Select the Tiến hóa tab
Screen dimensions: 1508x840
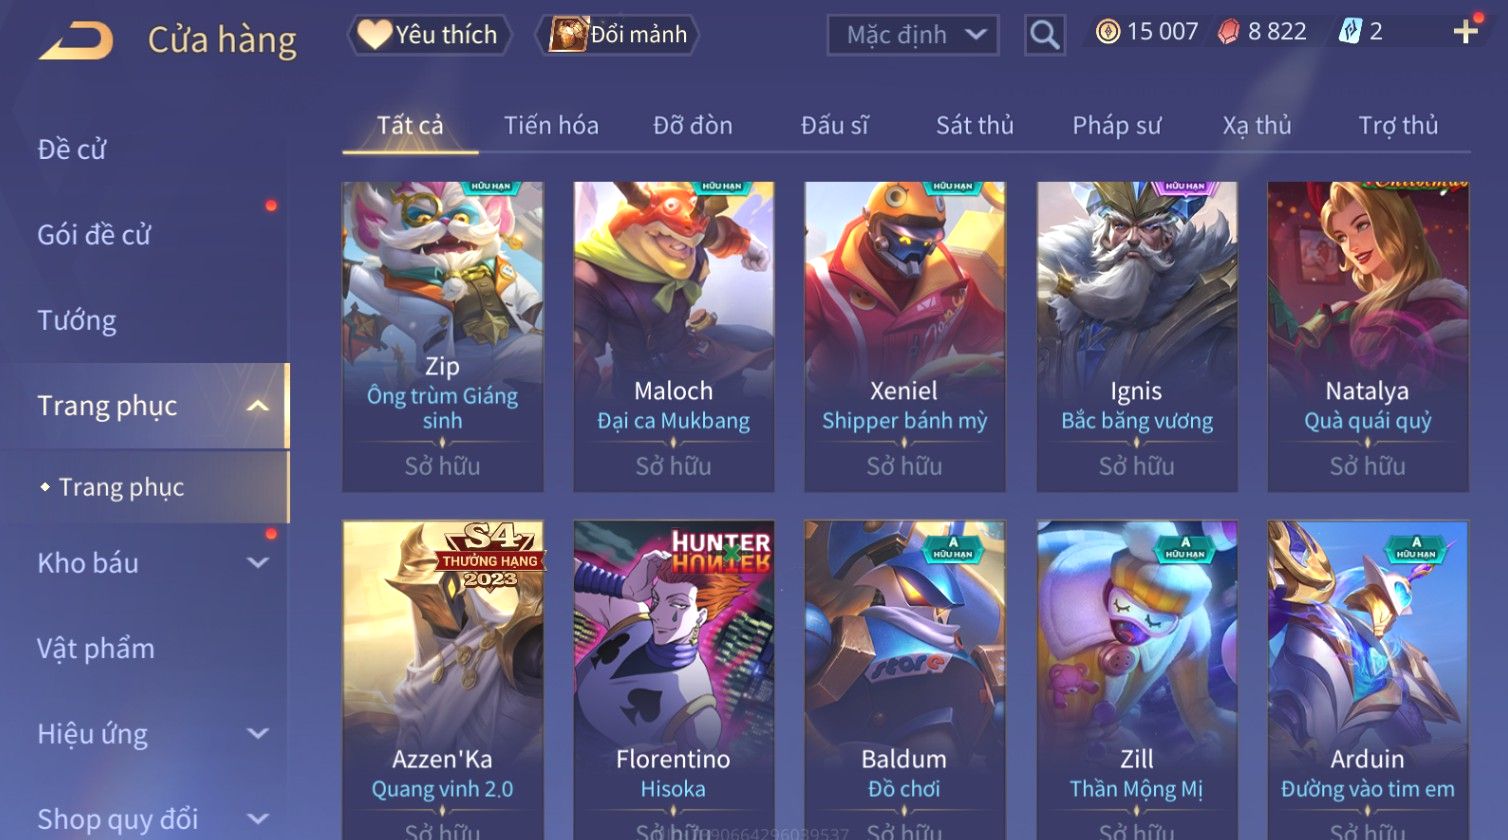tap(551, 126)
